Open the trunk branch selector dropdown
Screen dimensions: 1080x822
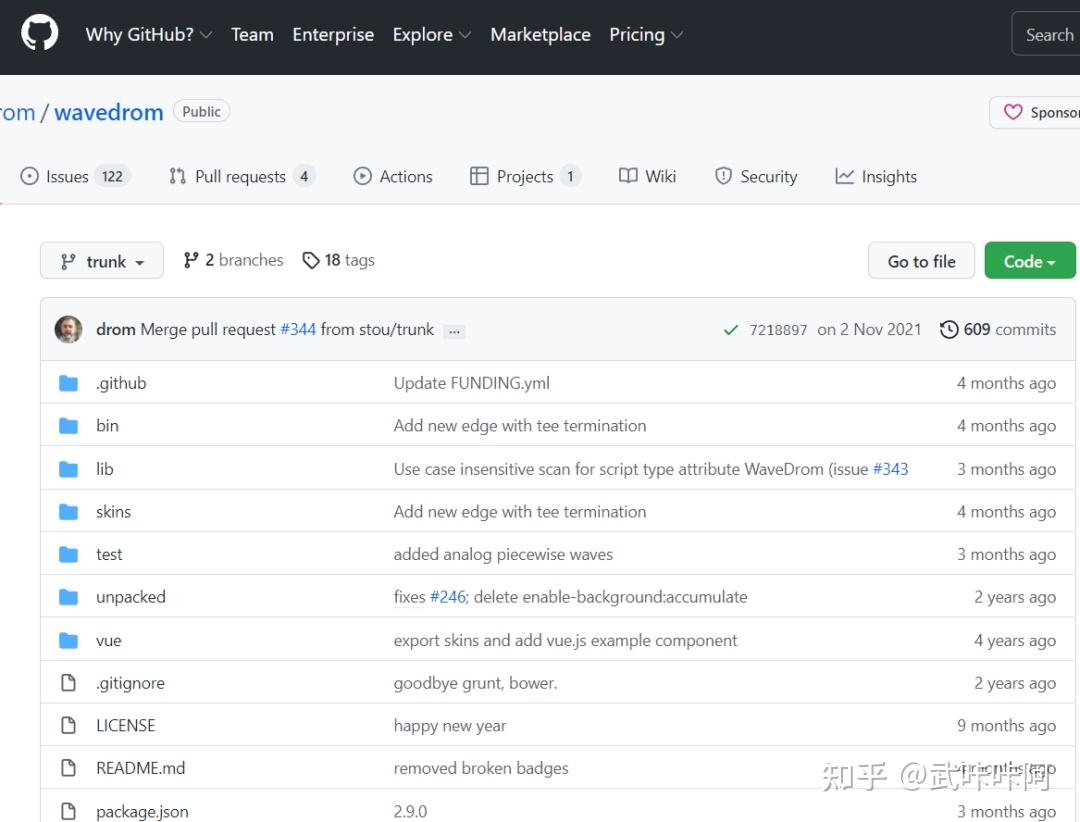[x=102, y=261]
